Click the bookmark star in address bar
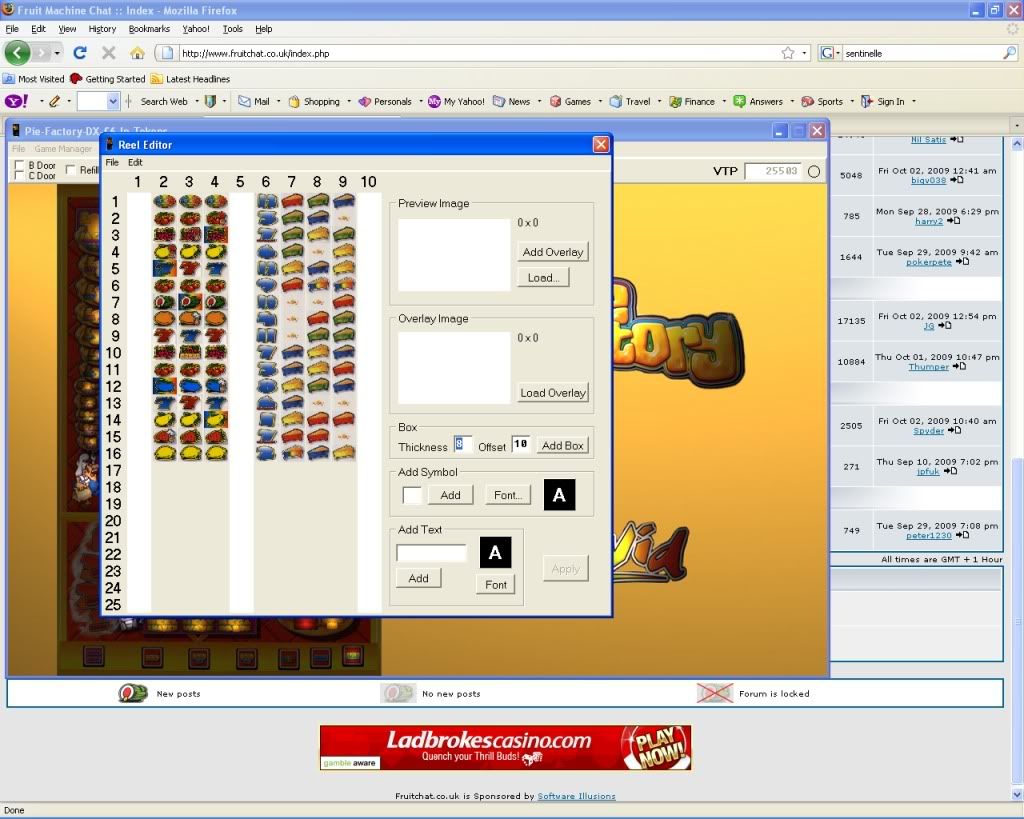 point(788,53)
